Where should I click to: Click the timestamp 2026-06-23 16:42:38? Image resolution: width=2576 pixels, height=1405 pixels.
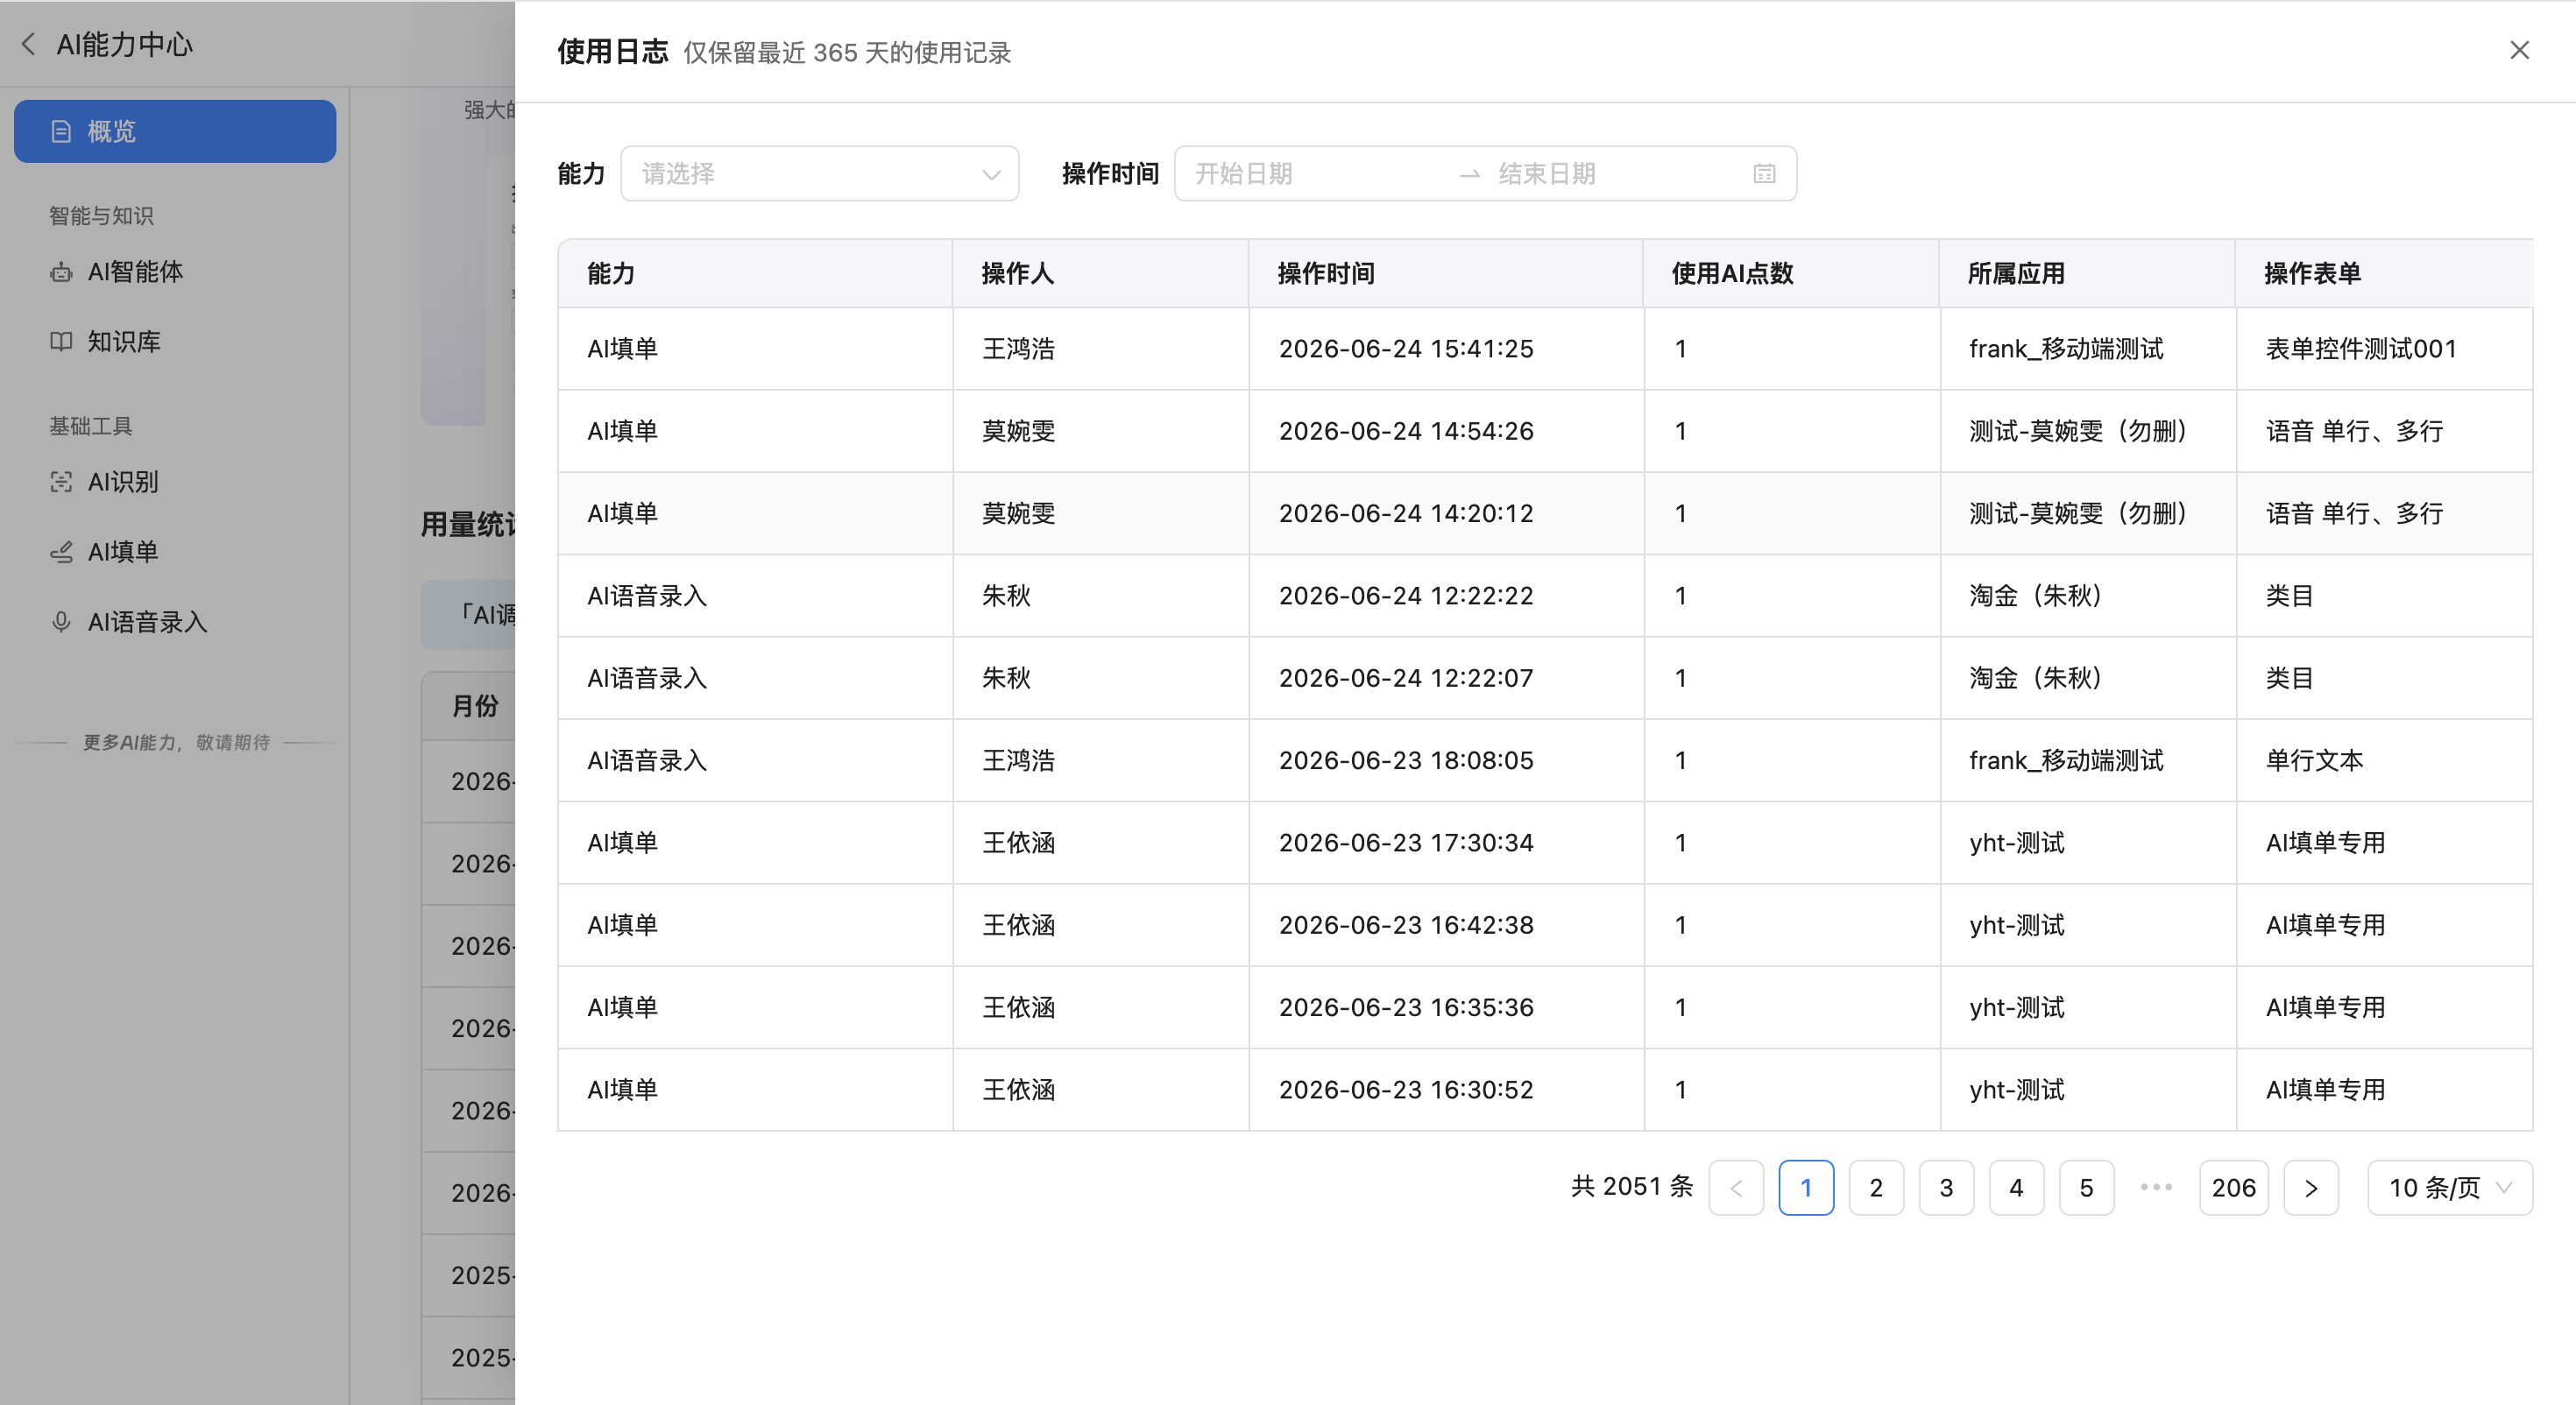[1406, 925]
